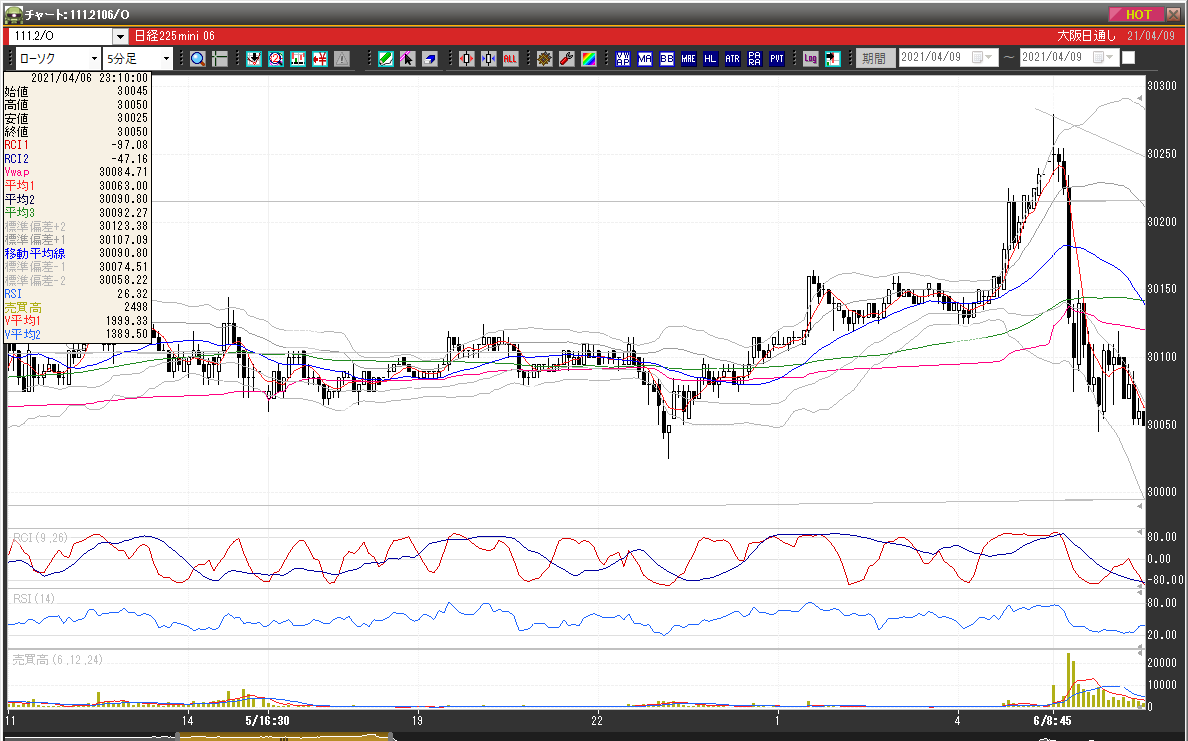Tick the checkbox right of the end date

(1129, 58)
